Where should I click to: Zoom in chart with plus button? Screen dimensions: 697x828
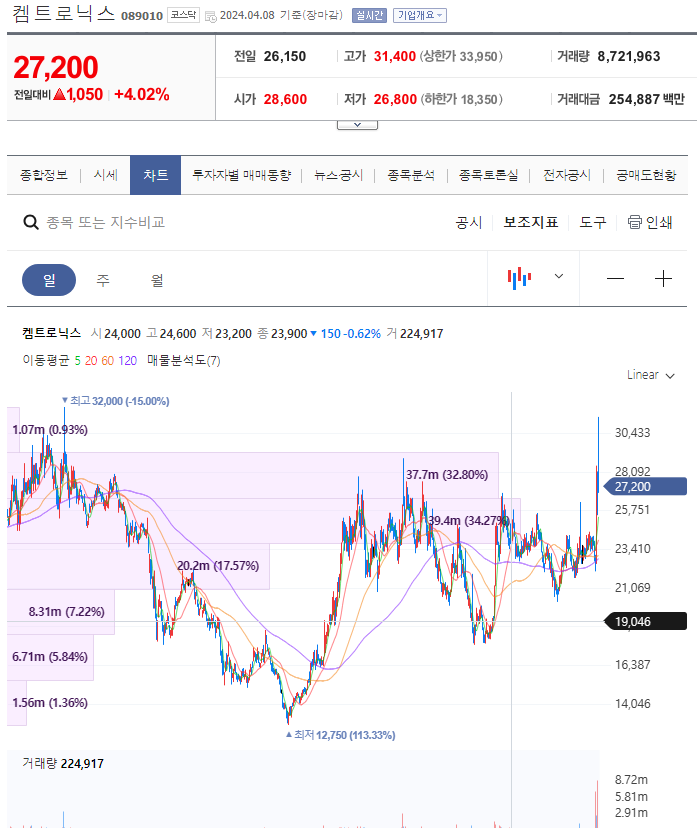coord(663,278)
